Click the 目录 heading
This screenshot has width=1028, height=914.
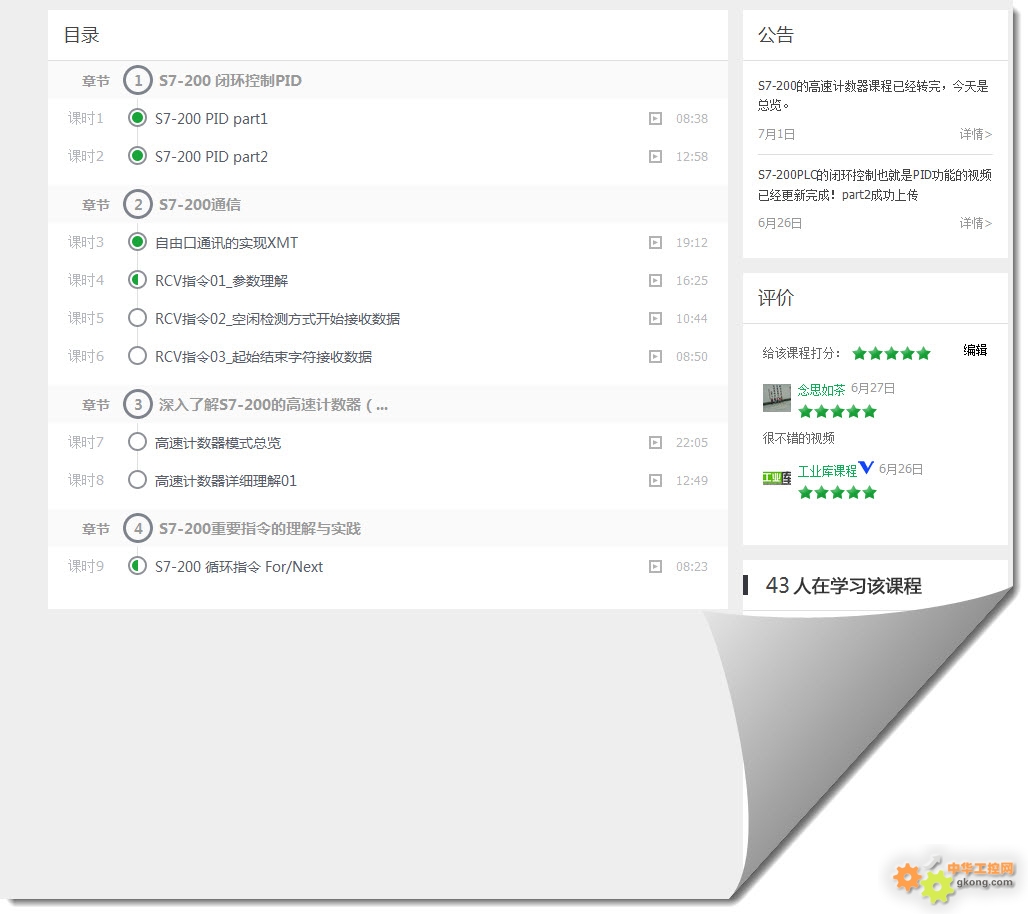81,35
